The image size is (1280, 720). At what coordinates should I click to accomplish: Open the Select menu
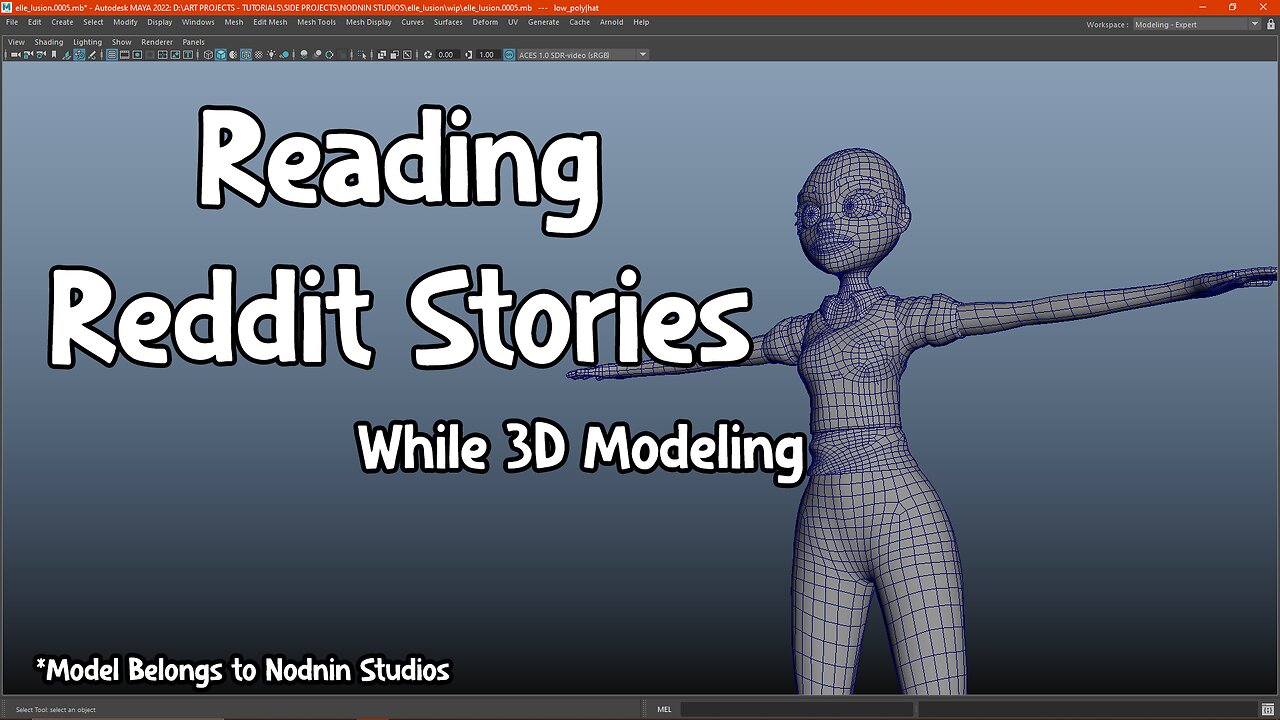coord(93,22)
